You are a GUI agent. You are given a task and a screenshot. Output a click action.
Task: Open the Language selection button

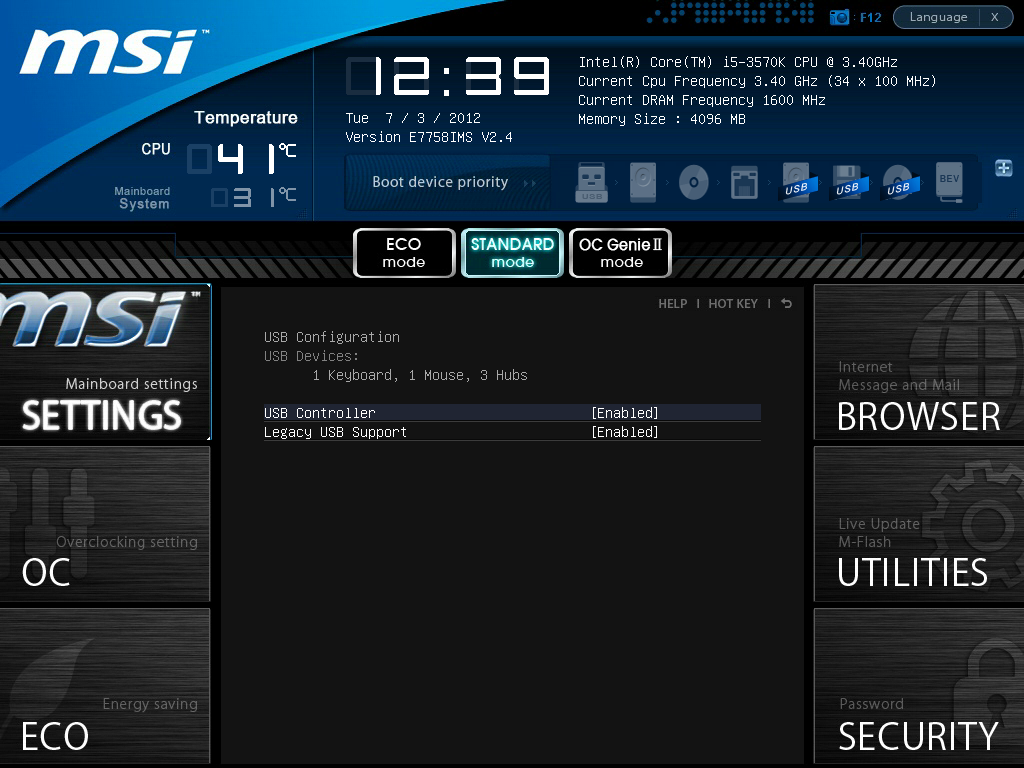[938, 17]
